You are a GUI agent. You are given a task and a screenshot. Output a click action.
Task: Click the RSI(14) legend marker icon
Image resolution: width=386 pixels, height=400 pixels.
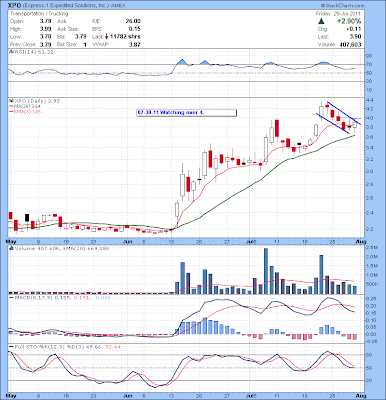[11, 52]
